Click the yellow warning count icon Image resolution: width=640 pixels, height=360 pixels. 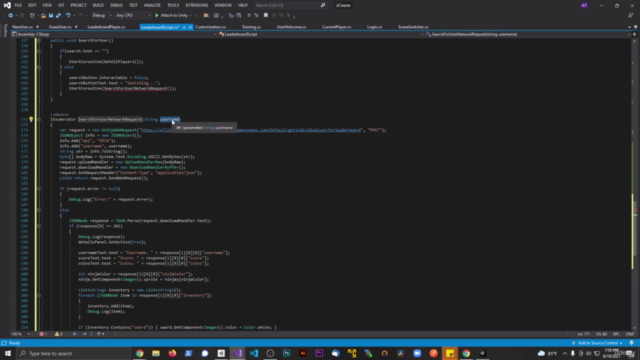coord(57,334)
